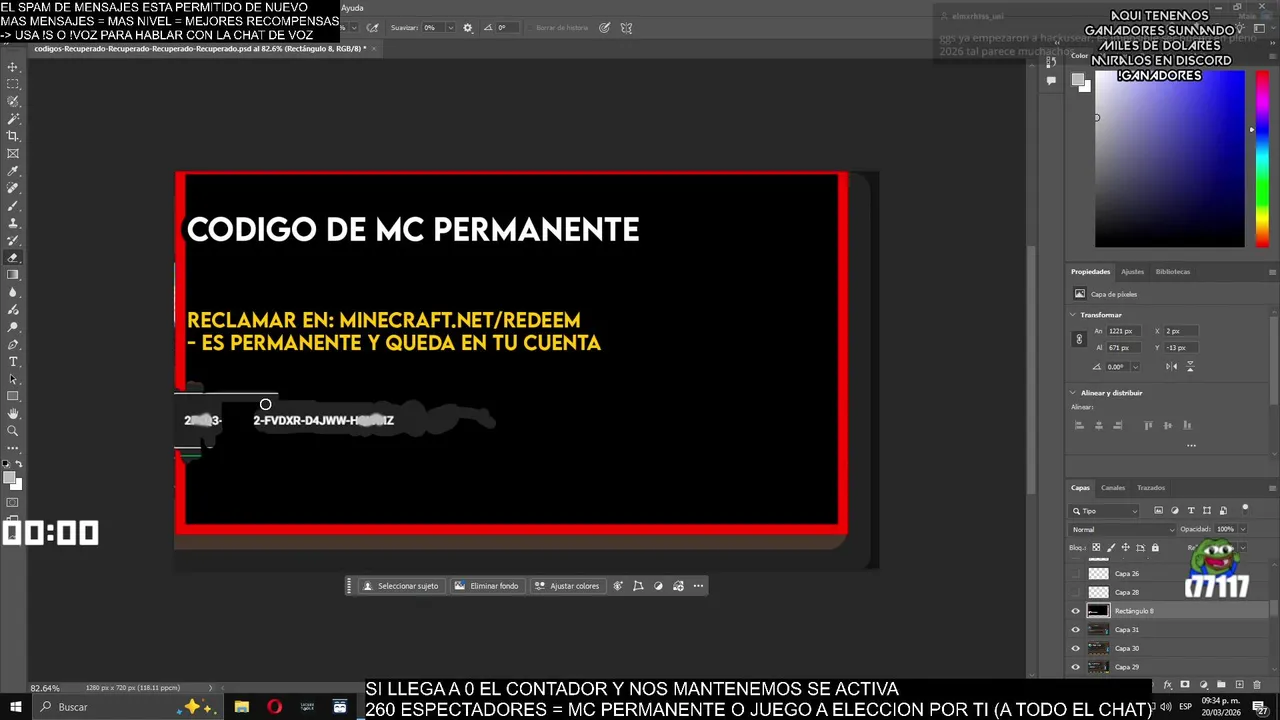1280x720 pixels.
Task: Open the Opacidad 100% dropdown arrow
Action: click(x=1242, y=529)
